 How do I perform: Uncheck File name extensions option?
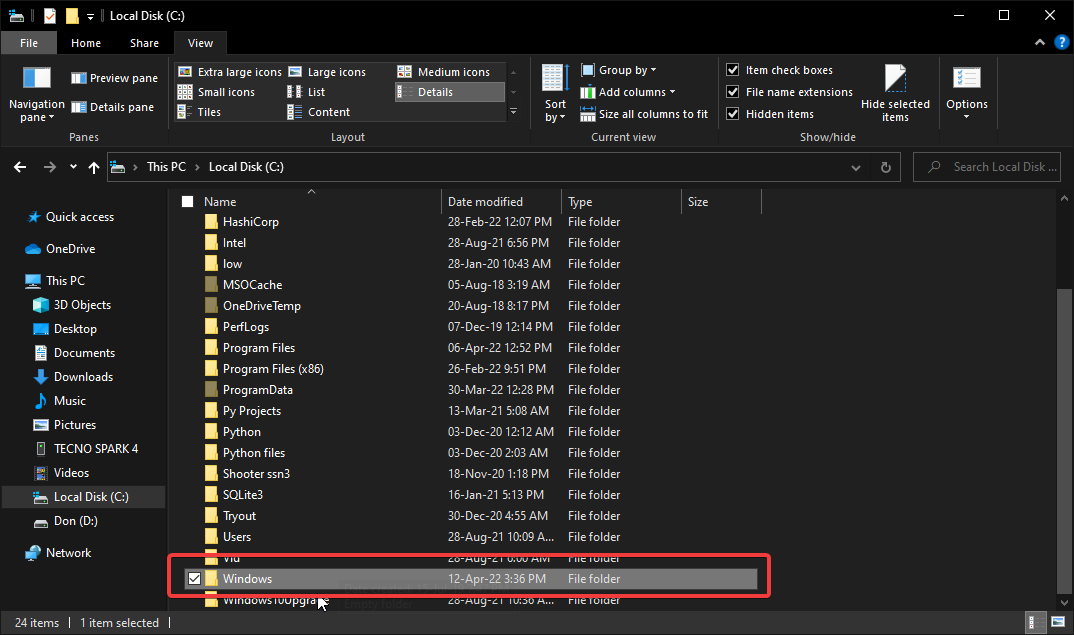pos(732,92)
